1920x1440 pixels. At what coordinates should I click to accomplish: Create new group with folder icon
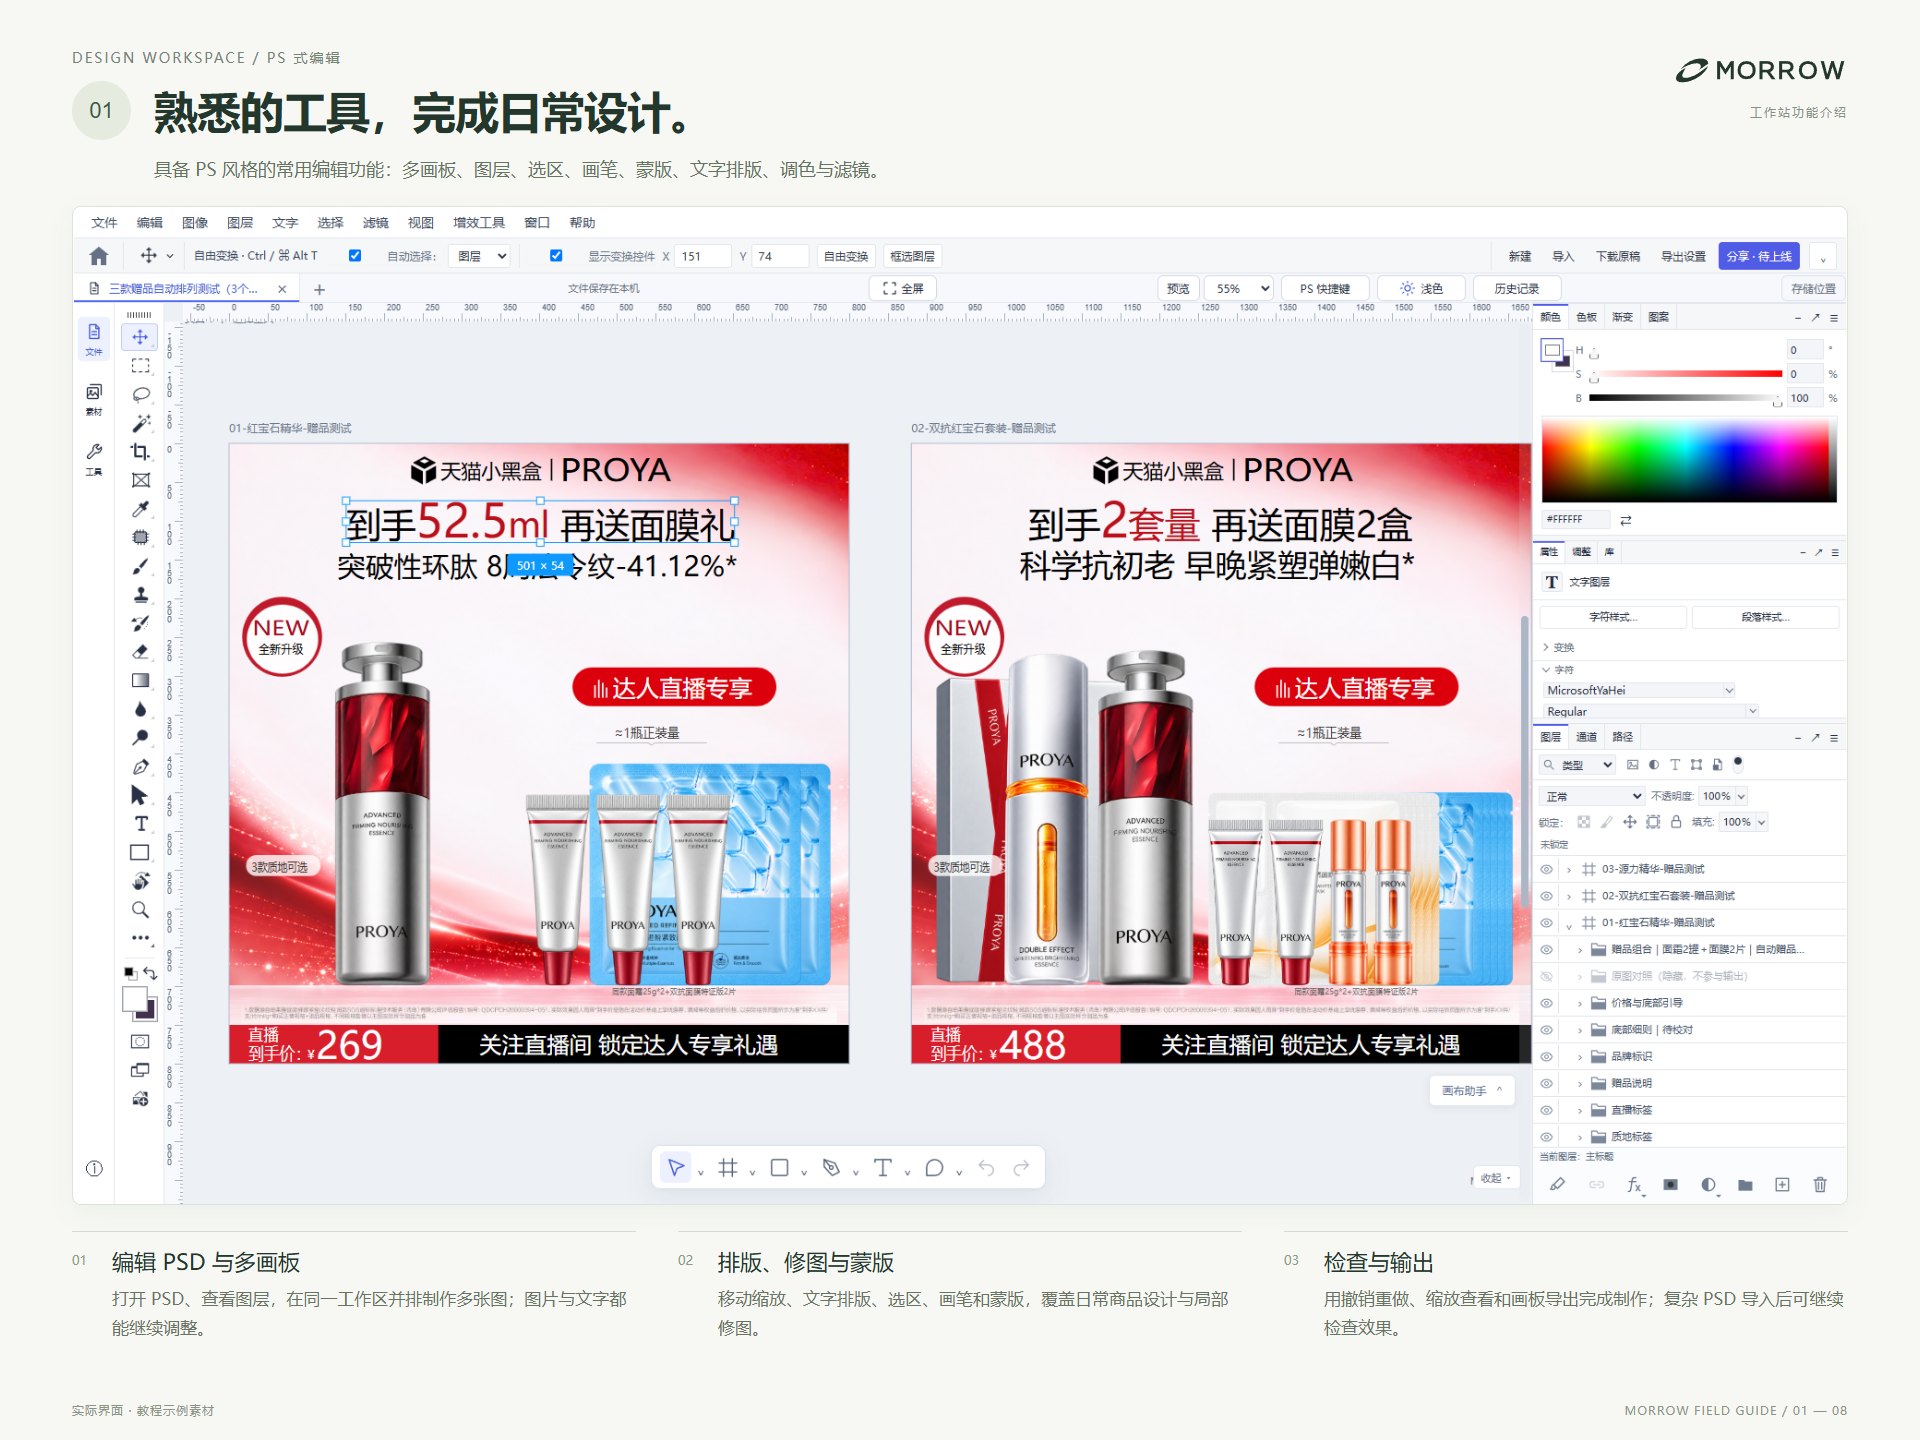point(1745,1185)
